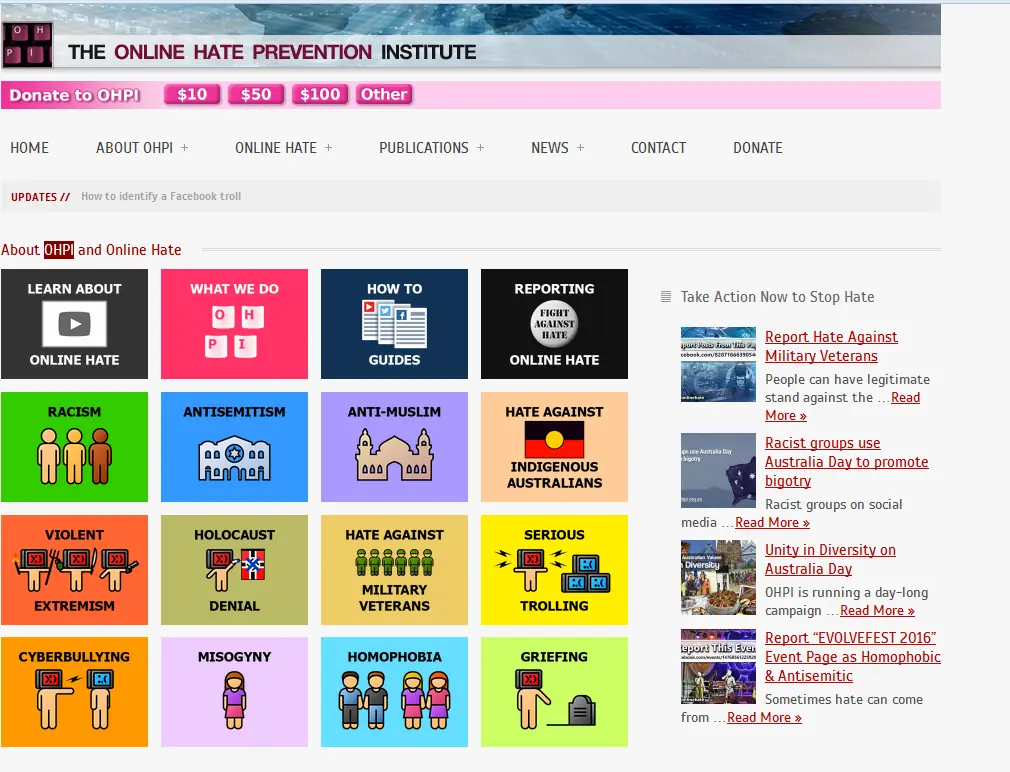The image size is (1010, 772).
Task: Open the ABOUT OHPI menu
Action: [x=135, y=148]
